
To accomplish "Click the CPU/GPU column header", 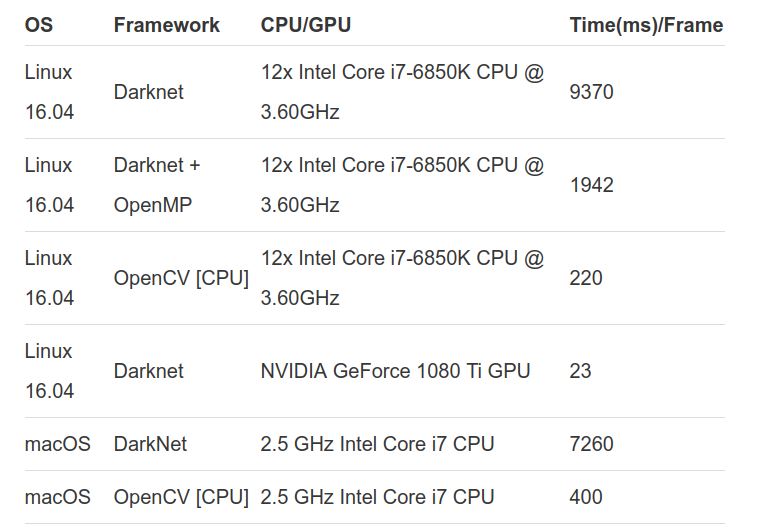I will [x=305, y=25].
